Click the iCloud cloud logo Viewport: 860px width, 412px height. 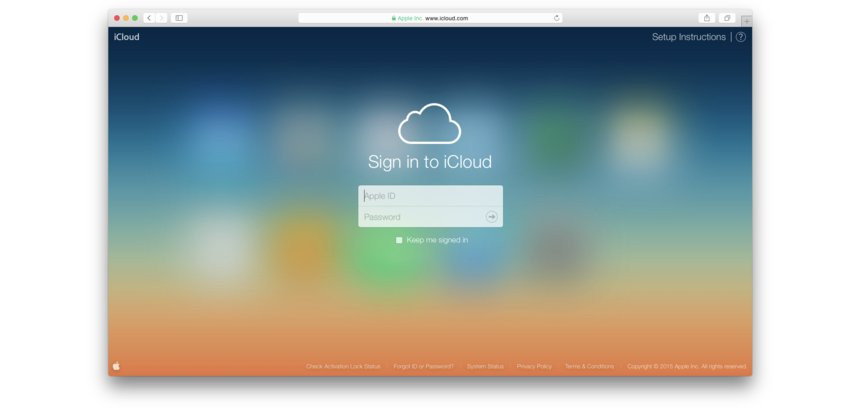point(429,124)
